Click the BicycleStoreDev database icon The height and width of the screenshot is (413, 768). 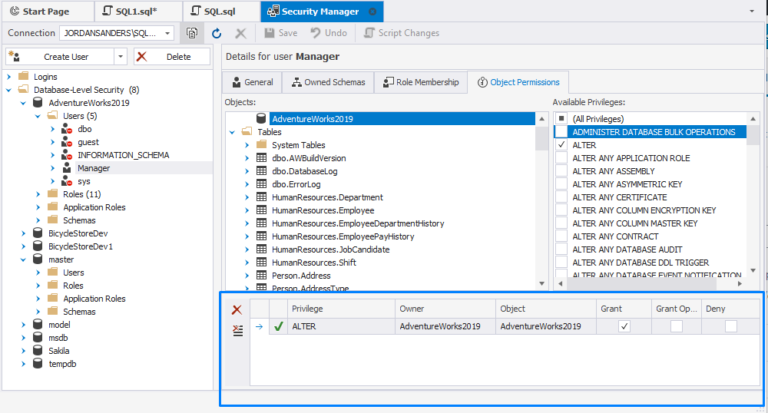(x=38, y=234)
